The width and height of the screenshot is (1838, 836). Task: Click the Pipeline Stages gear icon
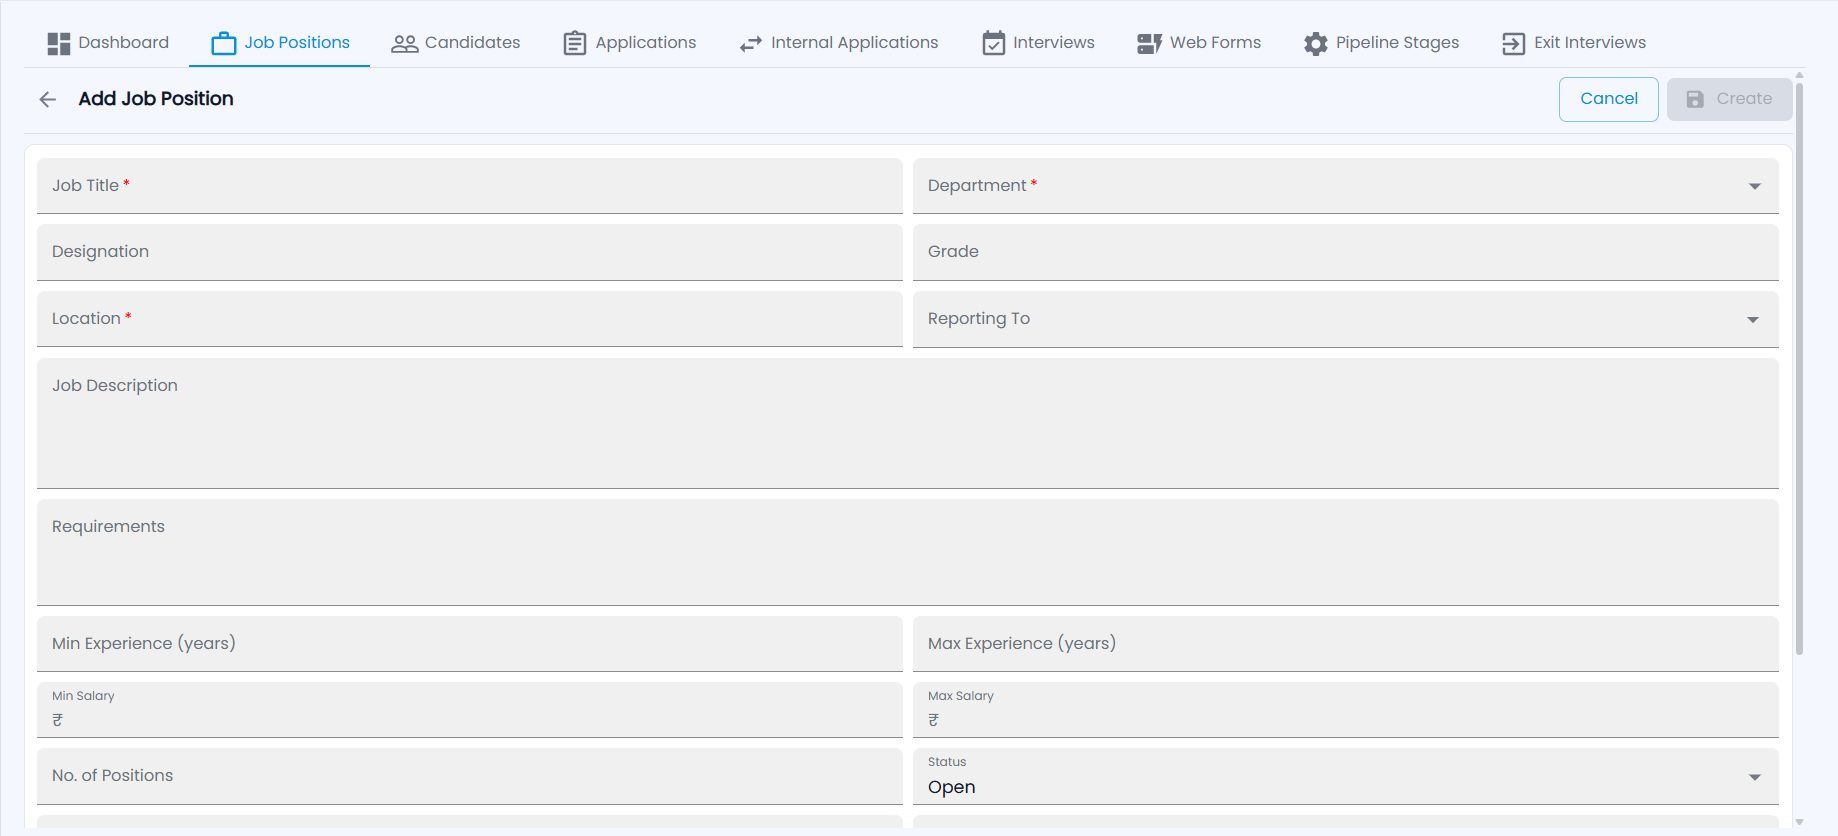coord(1316,43)
